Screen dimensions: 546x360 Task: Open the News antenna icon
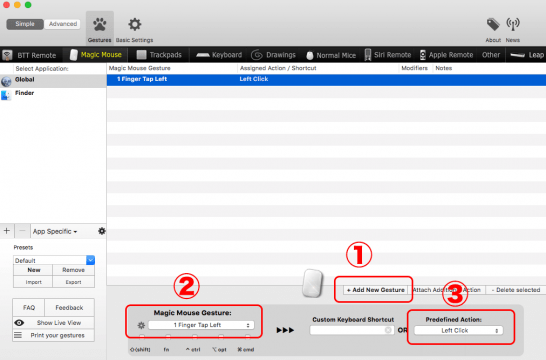[513, 30]
